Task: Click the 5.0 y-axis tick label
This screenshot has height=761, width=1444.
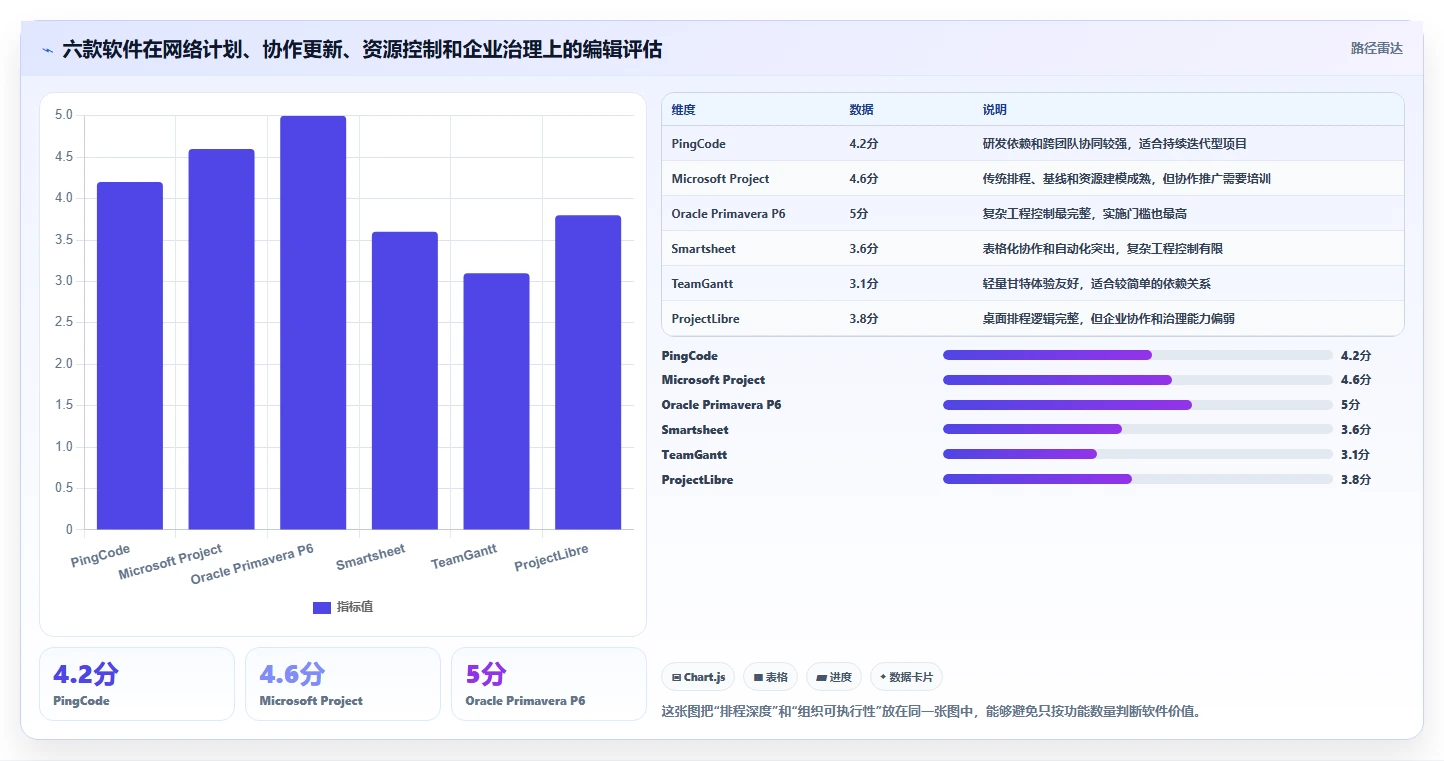Action: 64,115
